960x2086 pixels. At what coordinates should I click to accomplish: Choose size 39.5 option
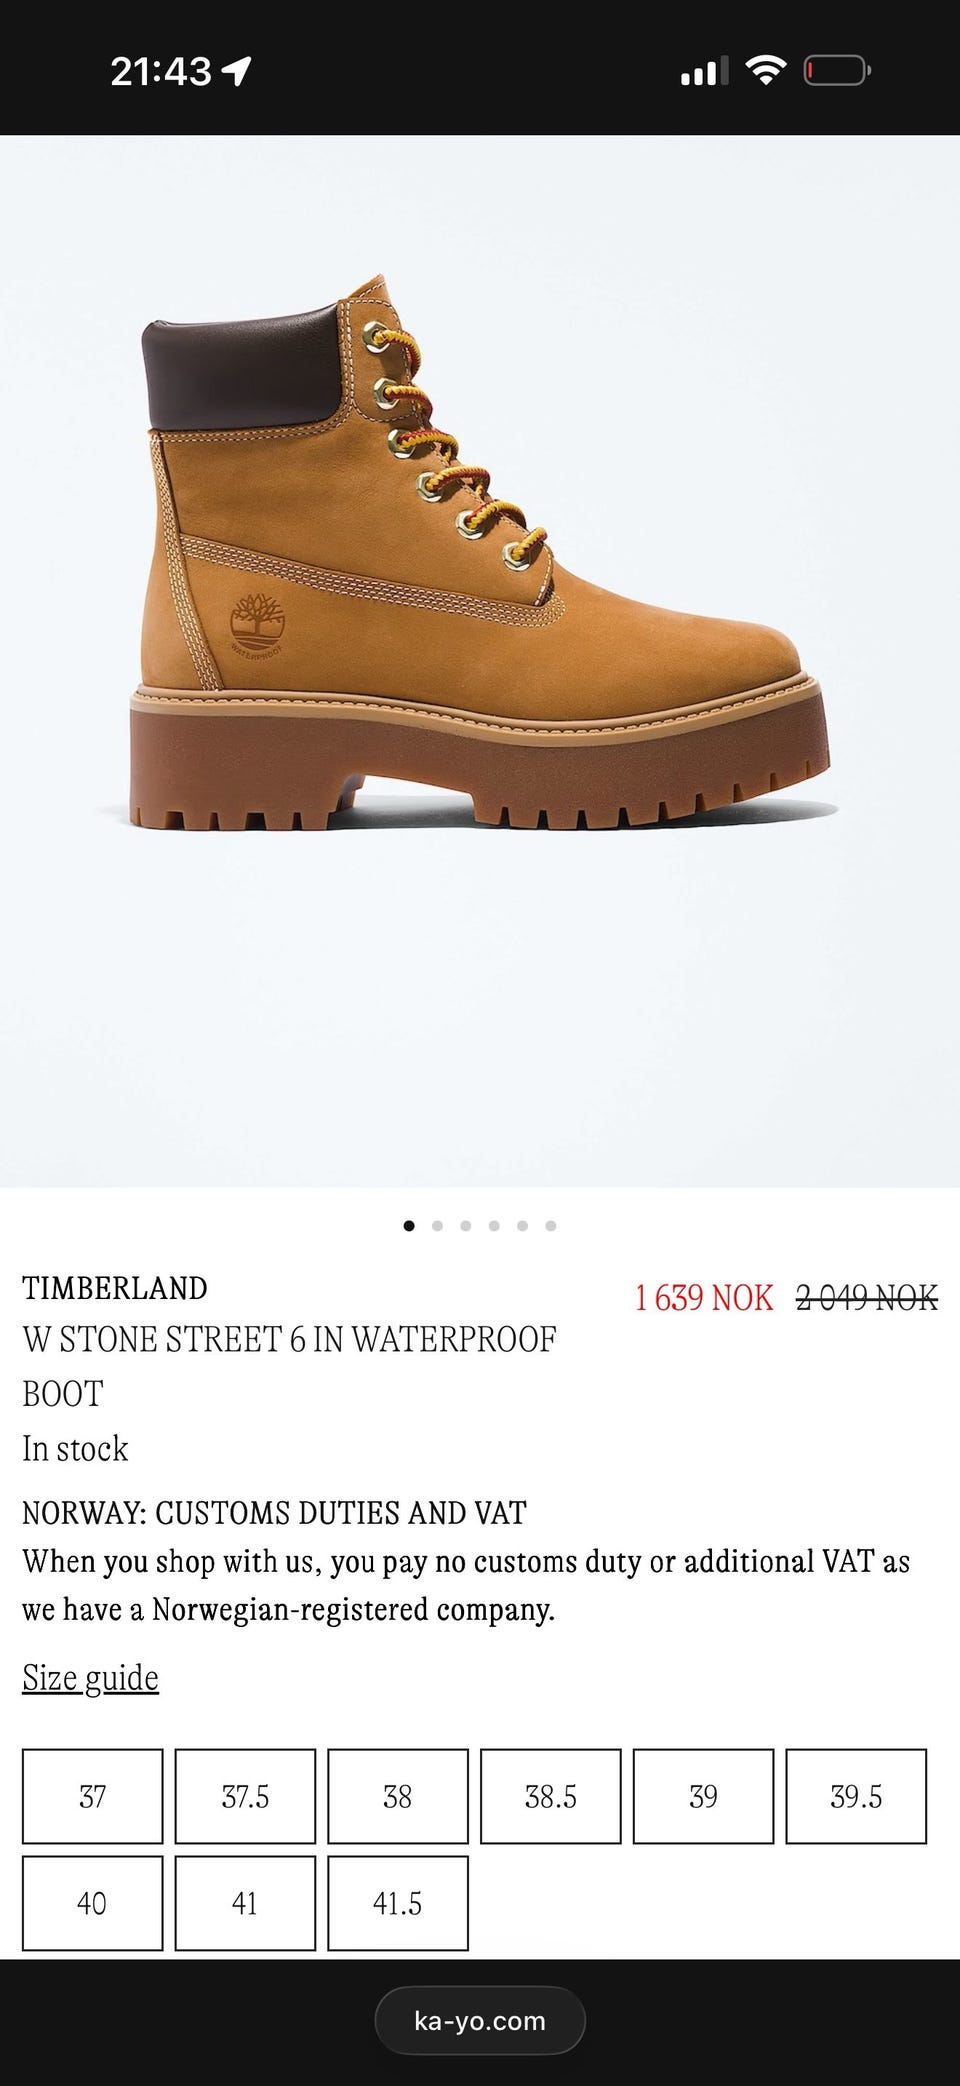click(x=856, y=1796)
